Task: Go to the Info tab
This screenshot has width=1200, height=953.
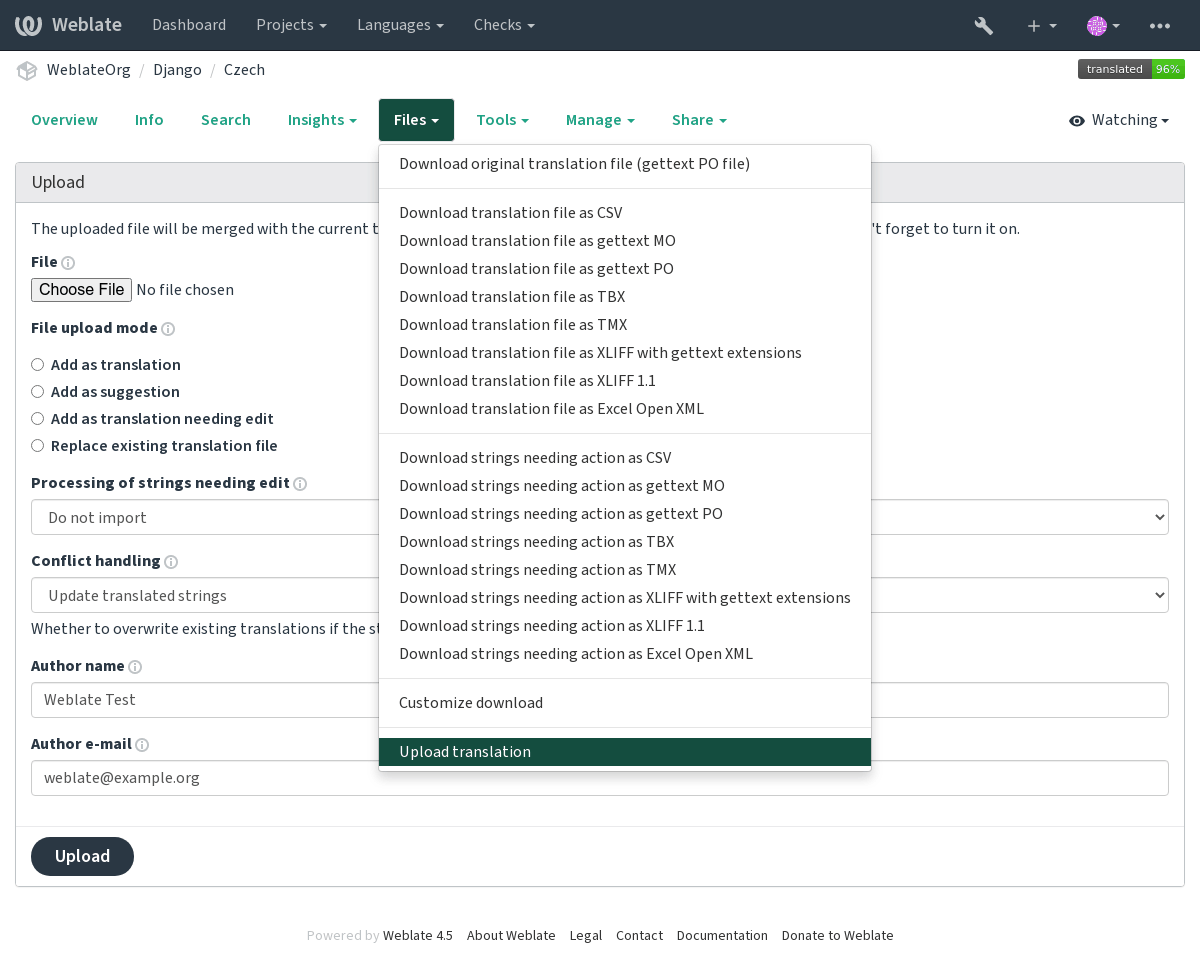Action: click(149, 120)
